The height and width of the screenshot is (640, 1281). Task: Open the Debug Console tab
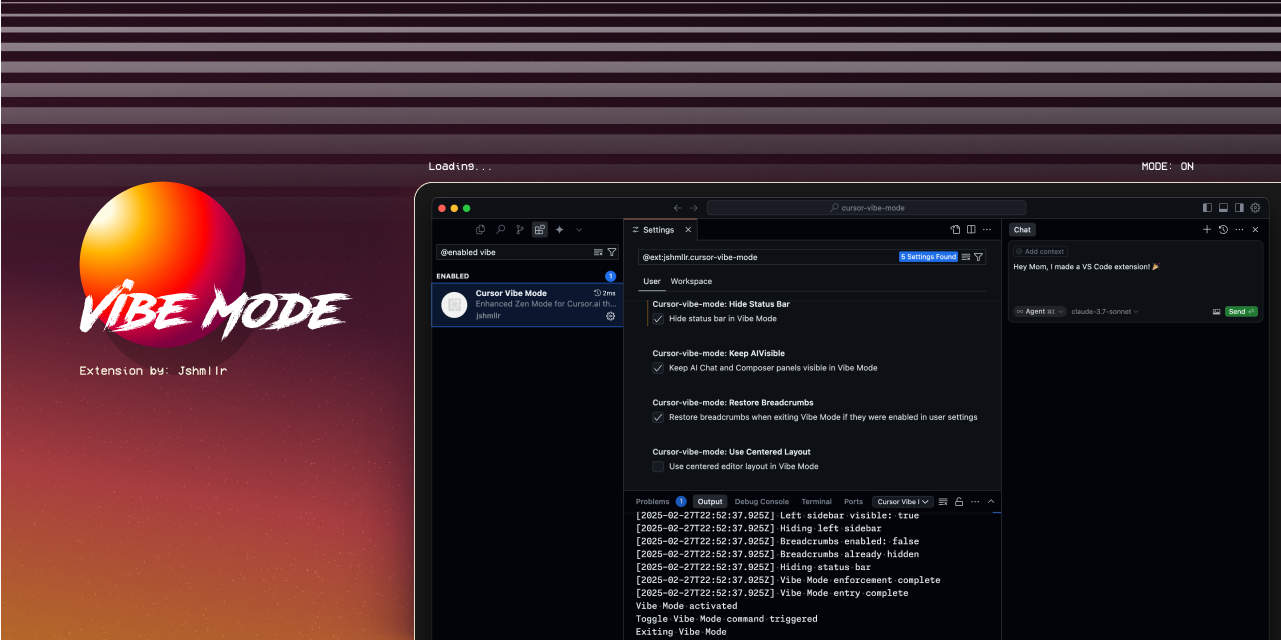(x=761, y=501)
